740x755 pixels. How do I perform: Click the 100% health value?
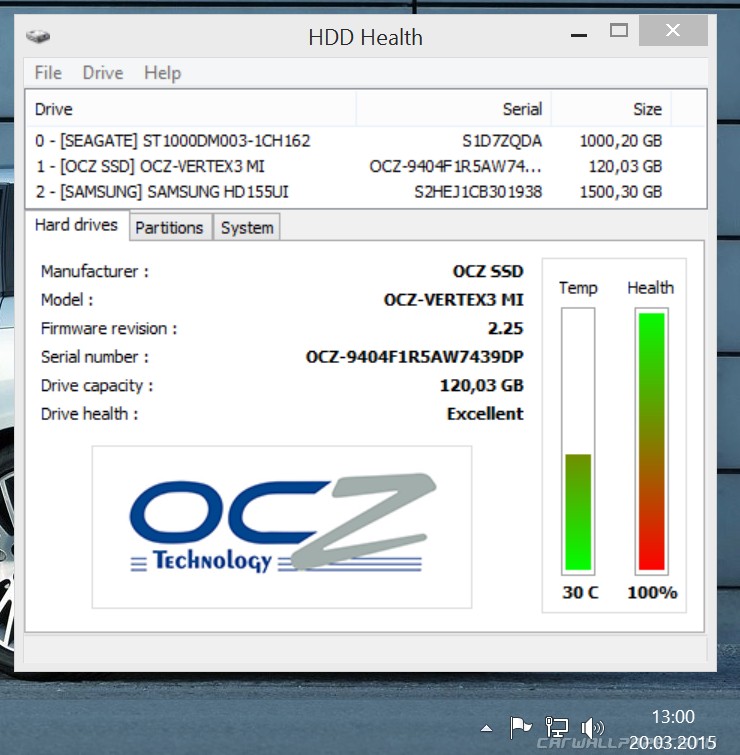[x=652, y=592]
